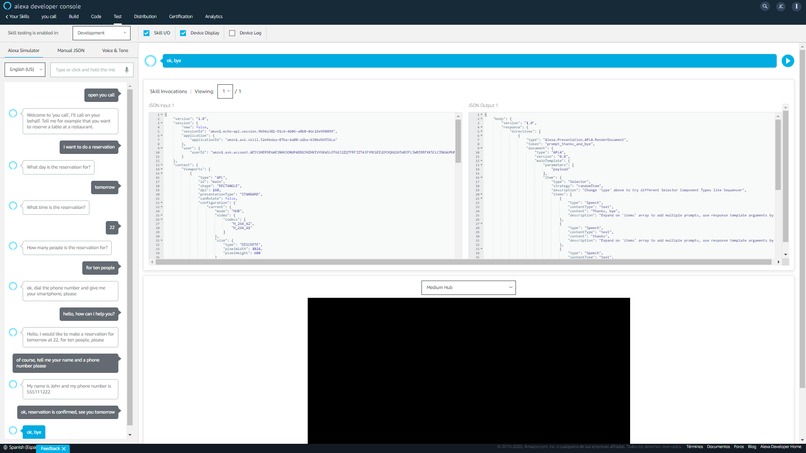Open the Términos footer link

point(694,447)
